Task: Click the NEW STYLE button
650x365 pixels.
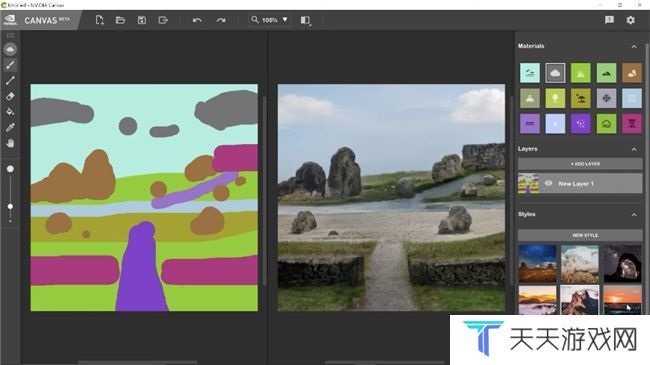Action: pos(580,235)
